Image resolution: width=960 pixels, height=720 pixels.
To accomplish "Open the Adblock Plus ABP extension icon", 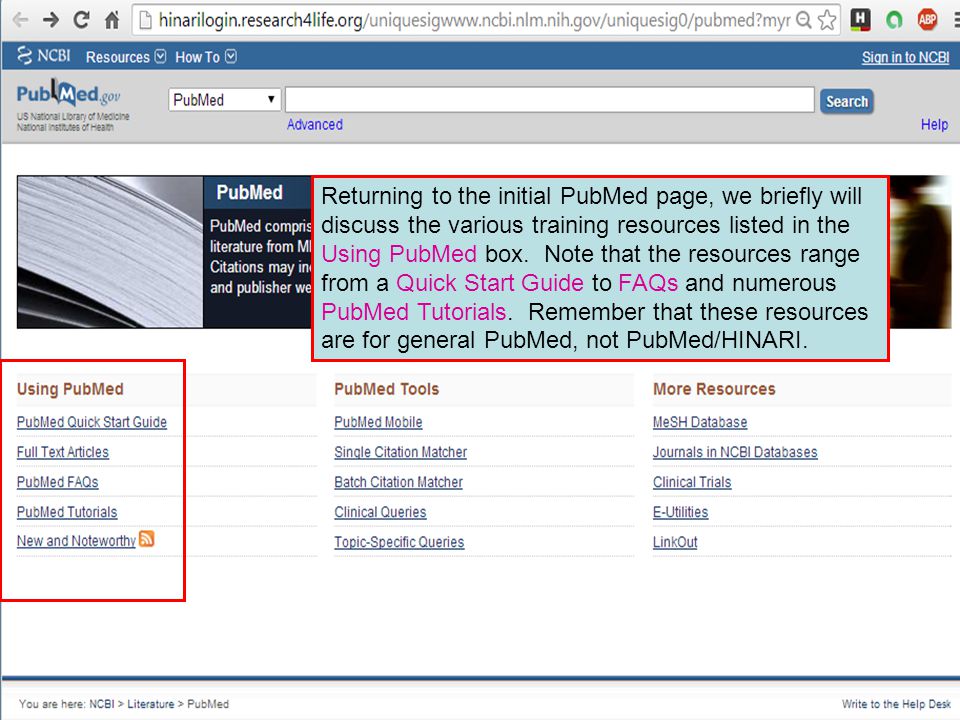I will pos(927,20).
